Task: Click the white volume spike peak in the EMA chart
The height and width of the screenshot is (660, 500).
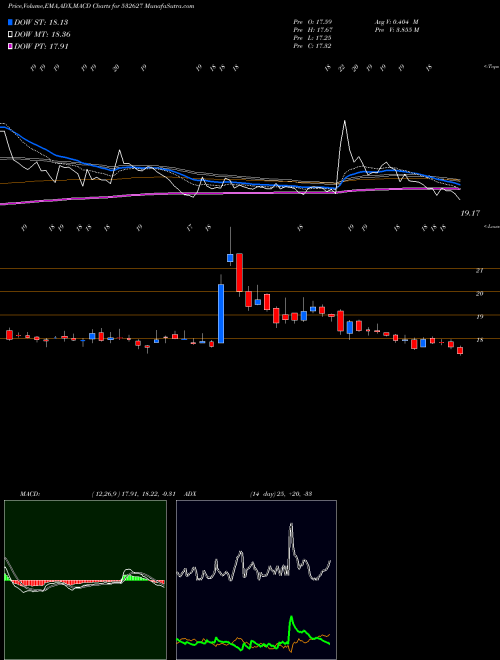Action: 345,122
